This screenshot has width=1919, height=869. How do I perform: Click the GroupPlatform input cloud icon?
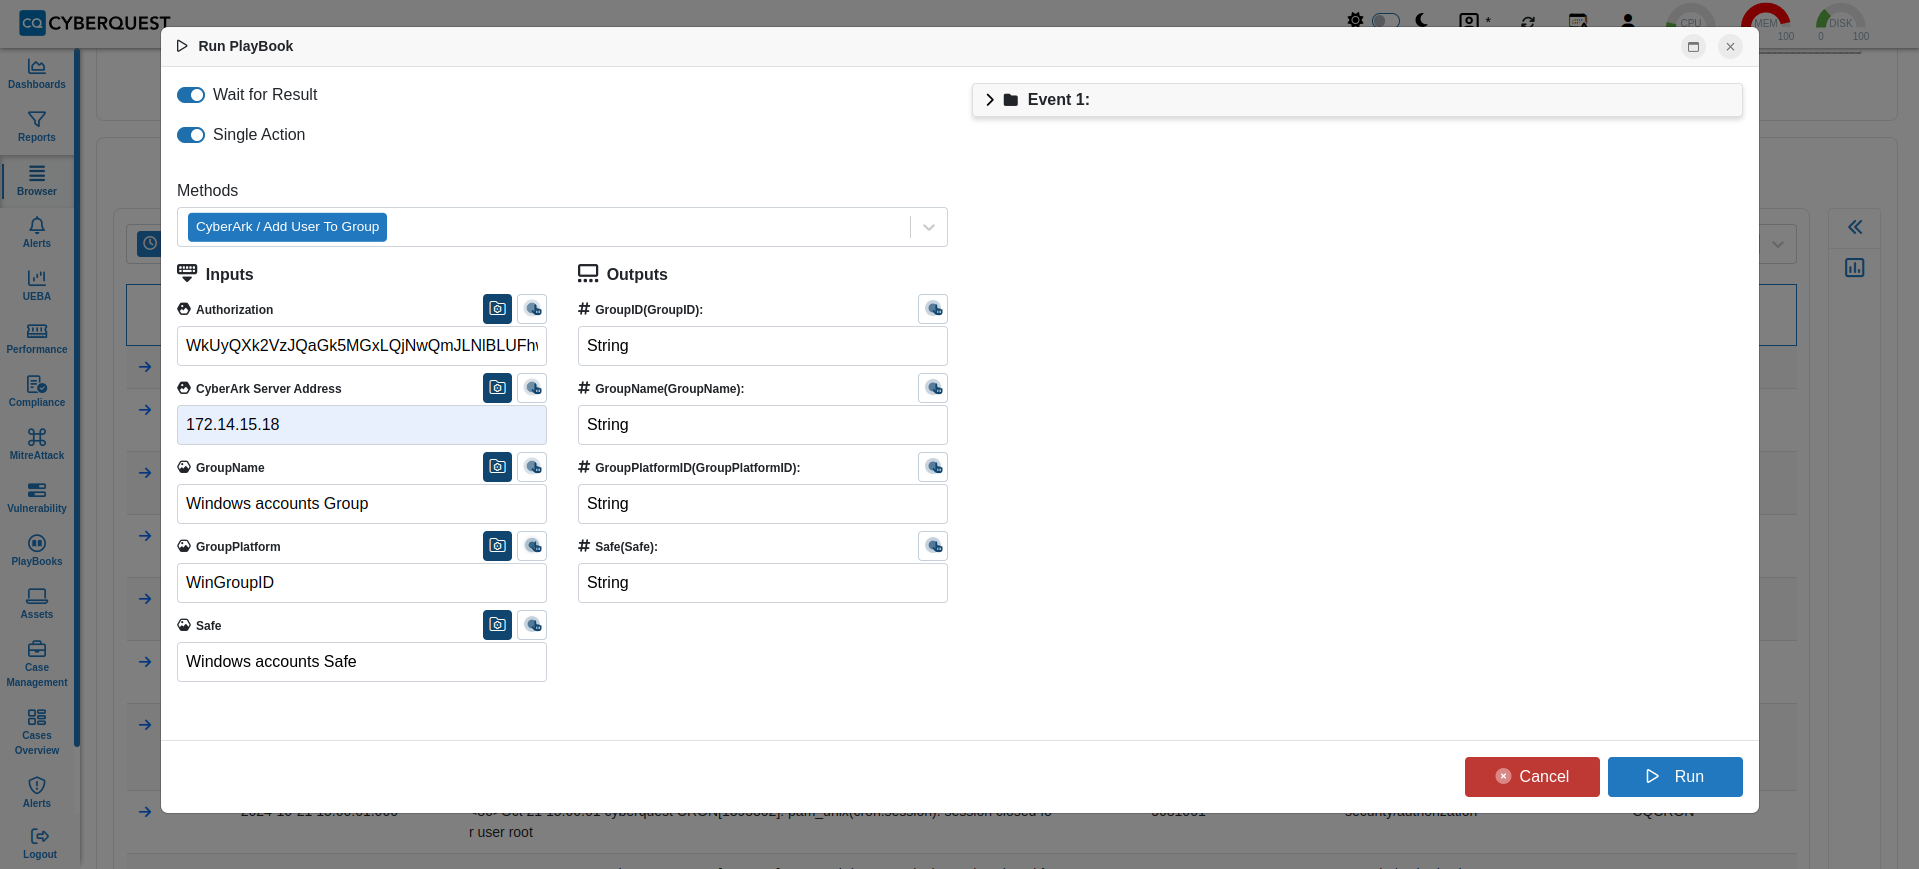533,546
